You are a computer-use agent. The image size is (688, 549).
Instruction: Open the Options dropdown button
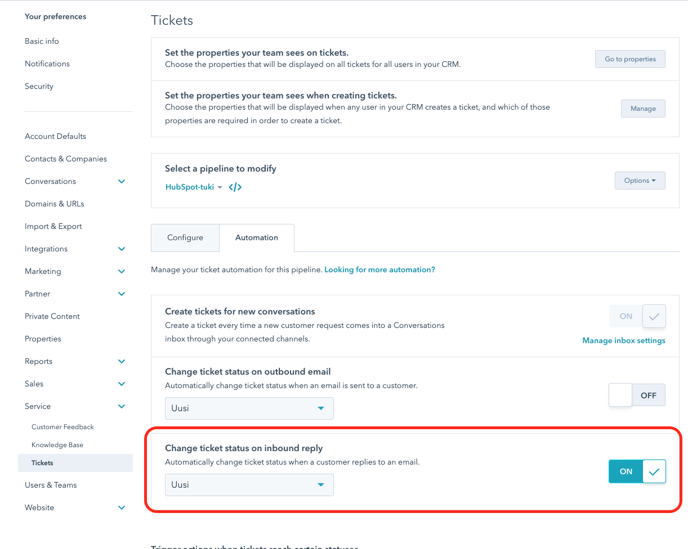point(640,180)
